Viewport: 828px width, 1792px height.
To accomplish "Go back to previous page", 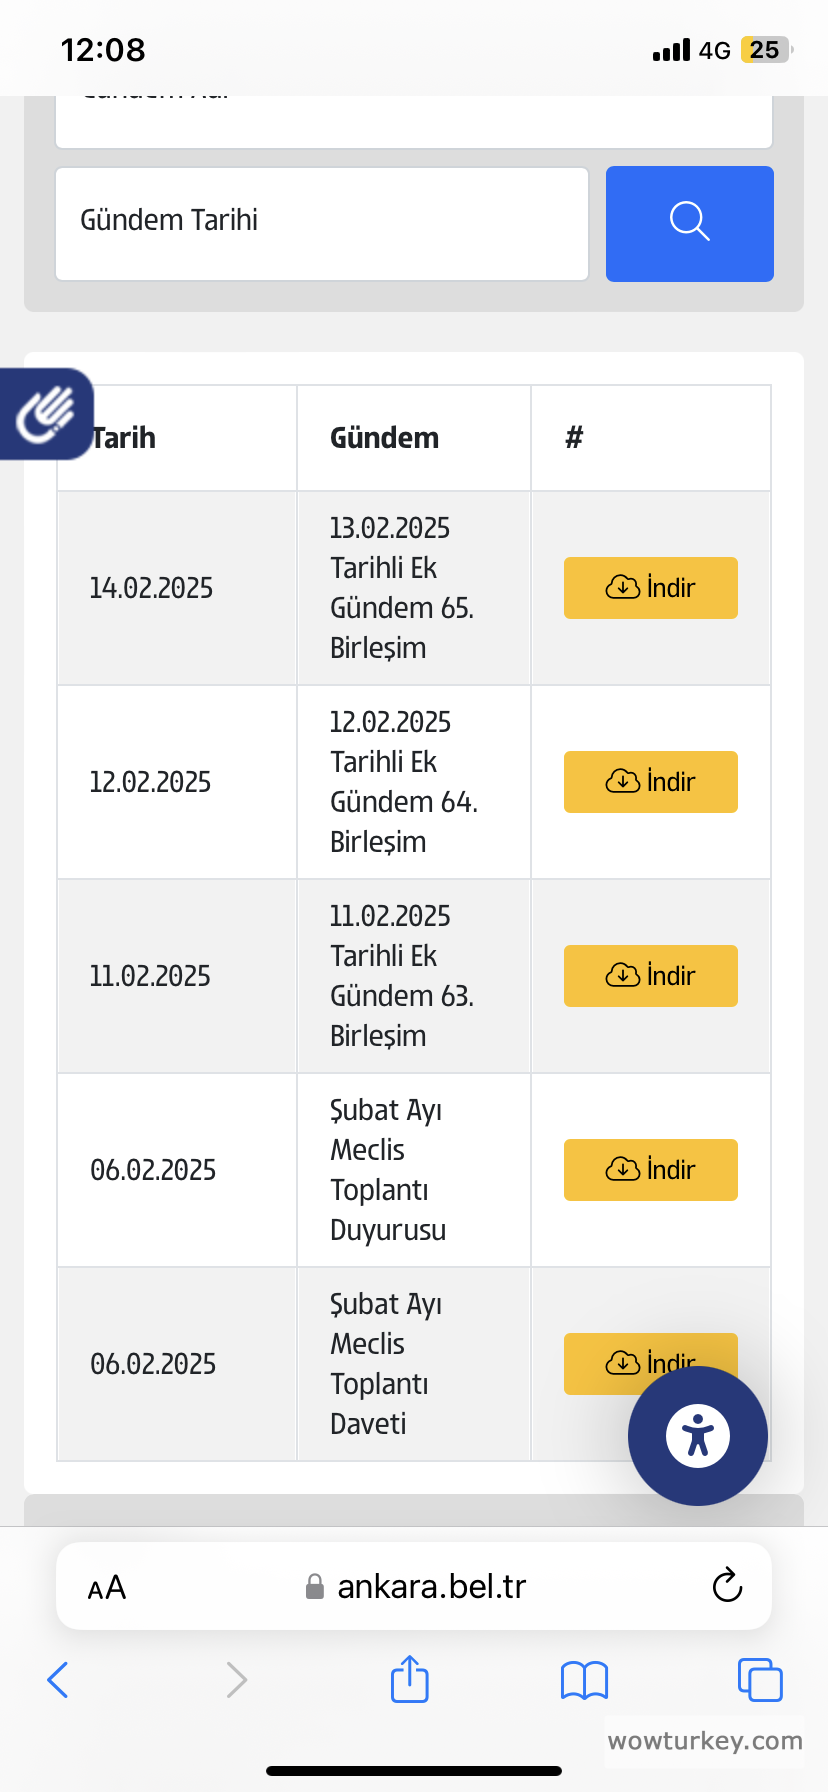I will pos(58,1680).
